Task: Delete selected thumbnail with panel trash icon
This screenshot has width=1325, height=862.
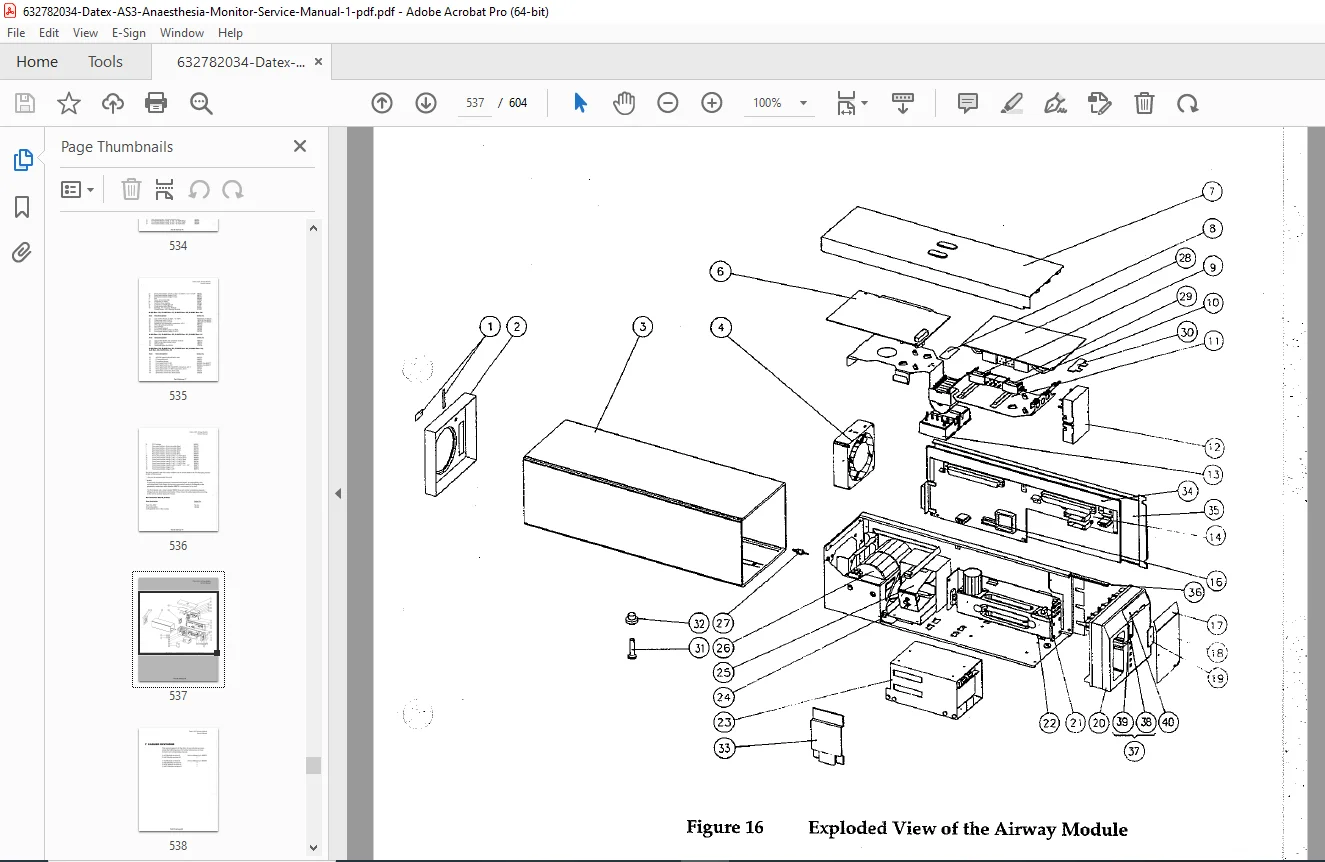Action: (x=131, y=189)
